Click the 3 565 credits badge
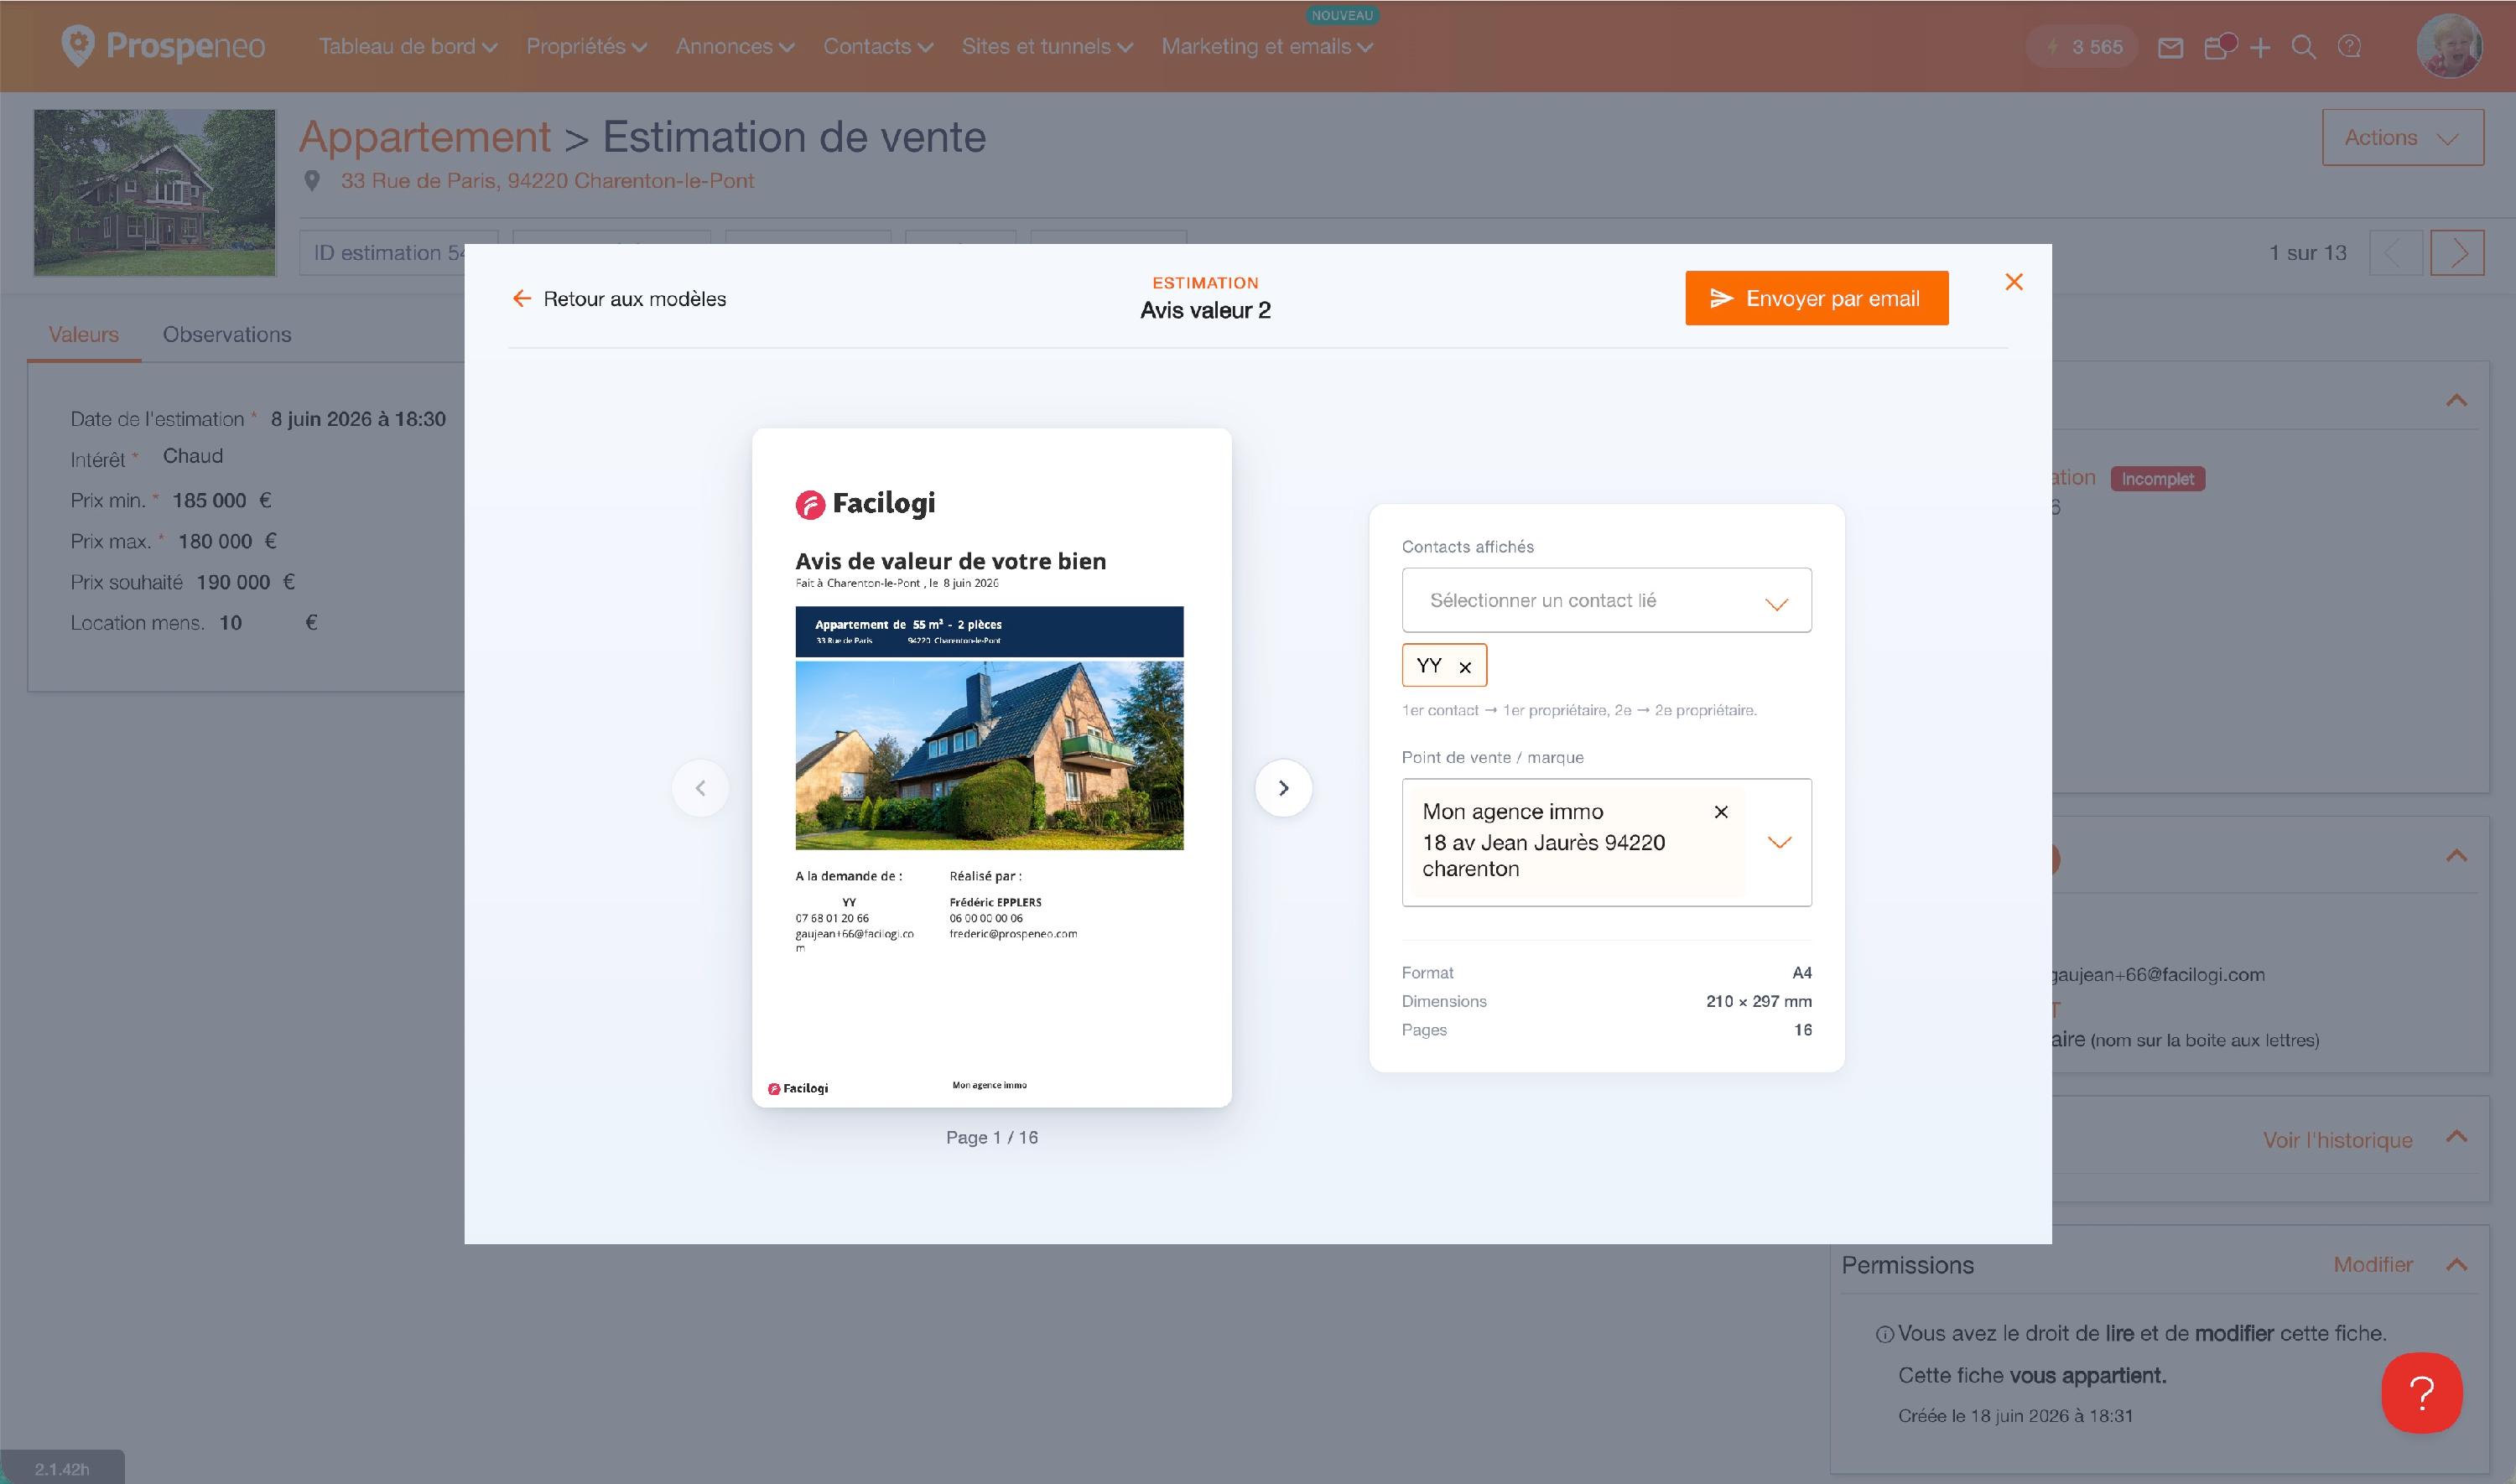The height and width of the screenshot is (1484, 2516). [x=2082, y=47]
